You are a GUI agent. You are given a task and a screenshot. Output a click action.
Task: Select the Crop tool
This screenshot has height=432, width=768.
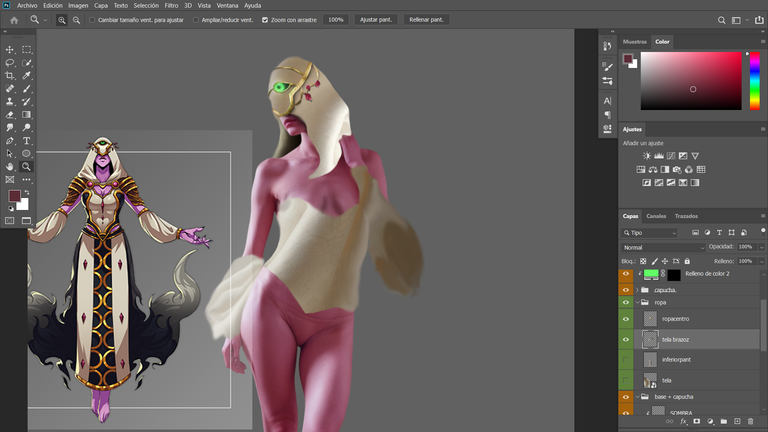pos(9,75)
